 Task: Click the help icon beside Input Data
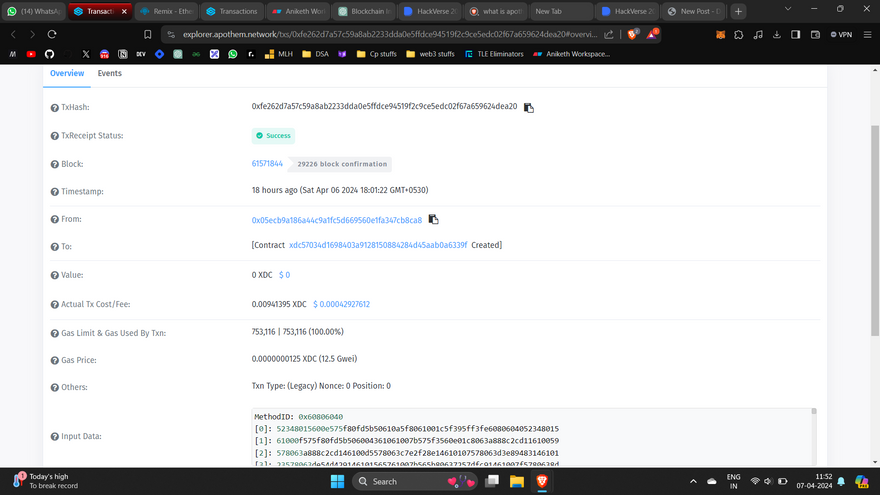pyautogui.click(x=54, y=437)
